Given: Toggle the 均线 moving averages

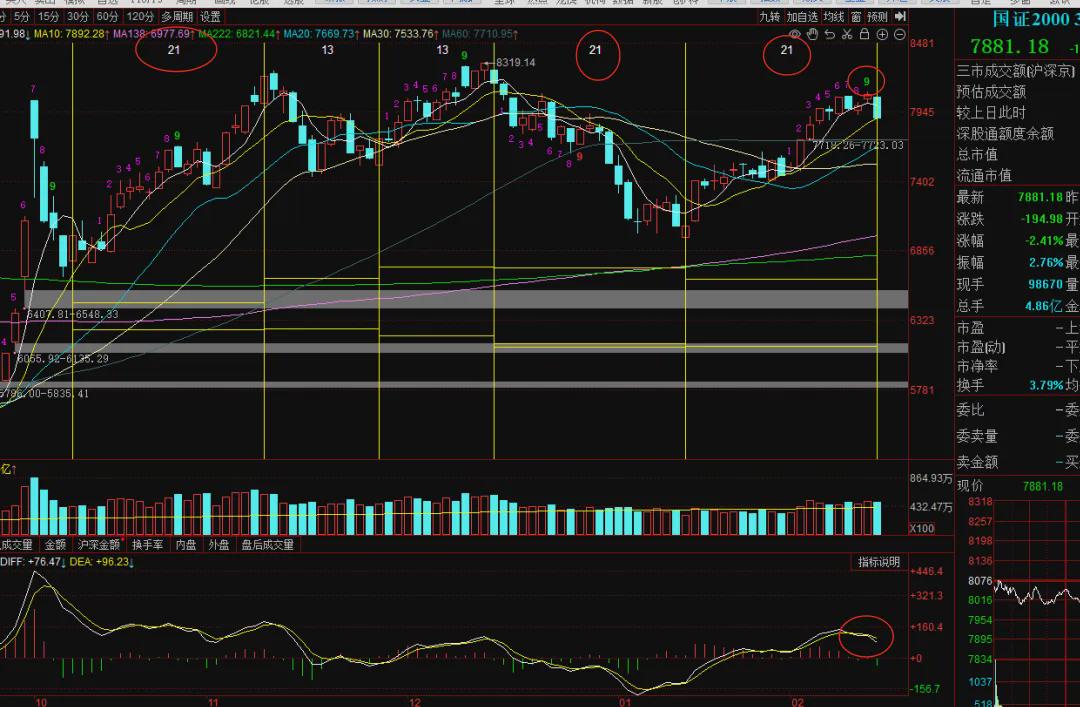Looking at the screenshot, I should (833, 17).
